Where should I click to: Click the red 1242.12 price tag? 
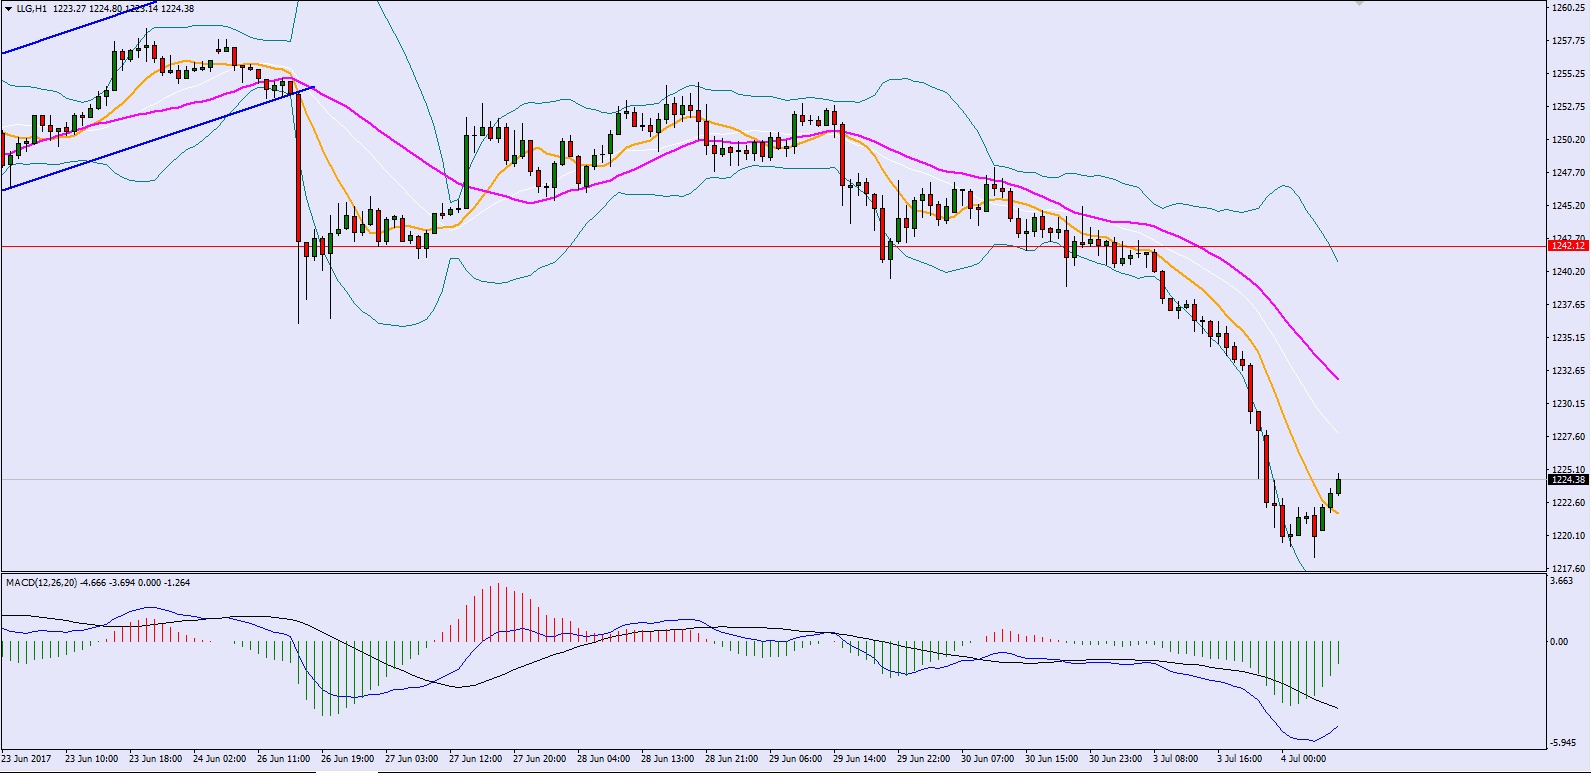click(x=1567, y=246)
